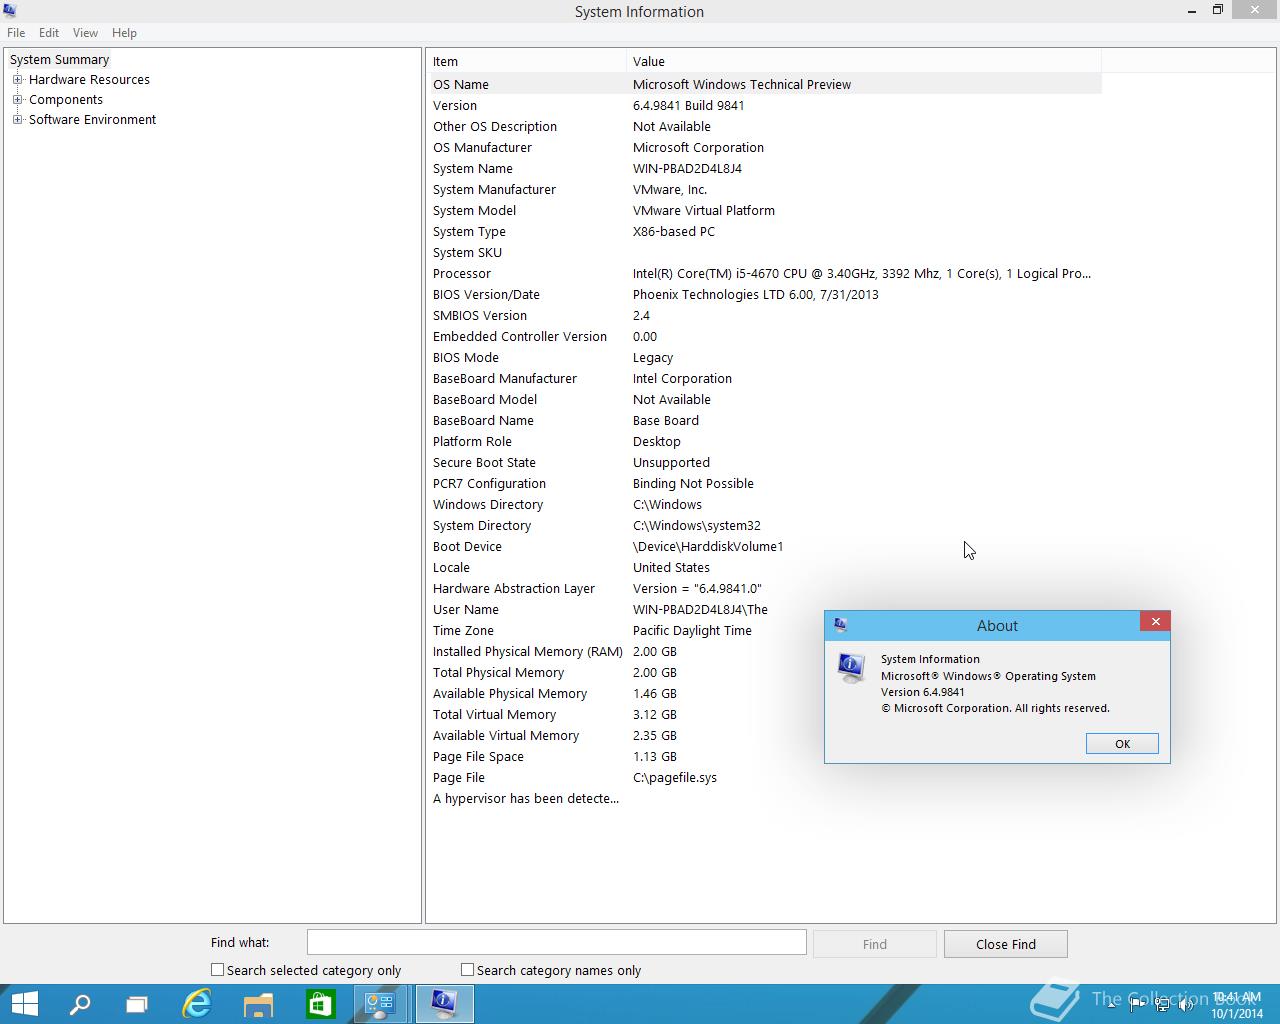
Task: Select the Available Physical Memory row
Action: coord(765,693)
